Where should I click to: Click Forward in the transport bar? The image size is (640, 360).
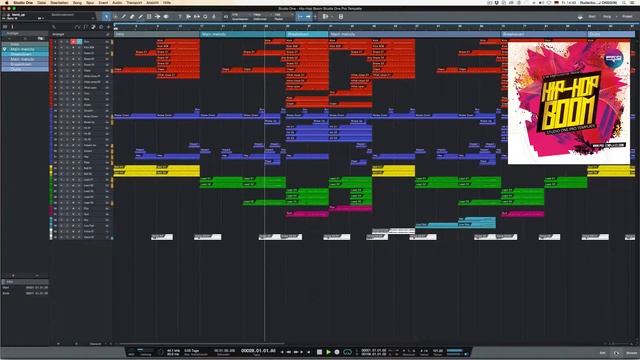[296, 352]
